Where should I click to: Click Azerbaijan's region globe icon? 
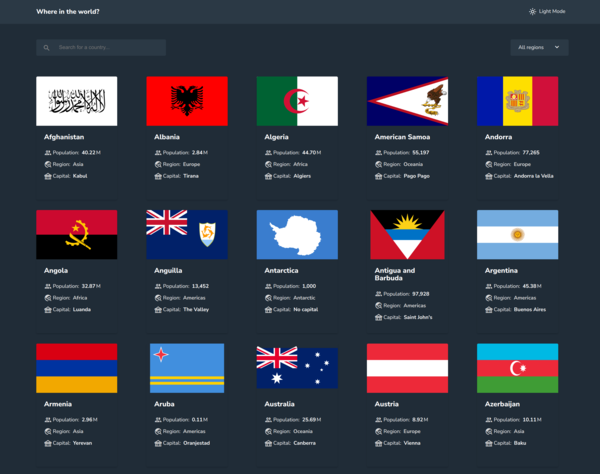click(489, 432)
